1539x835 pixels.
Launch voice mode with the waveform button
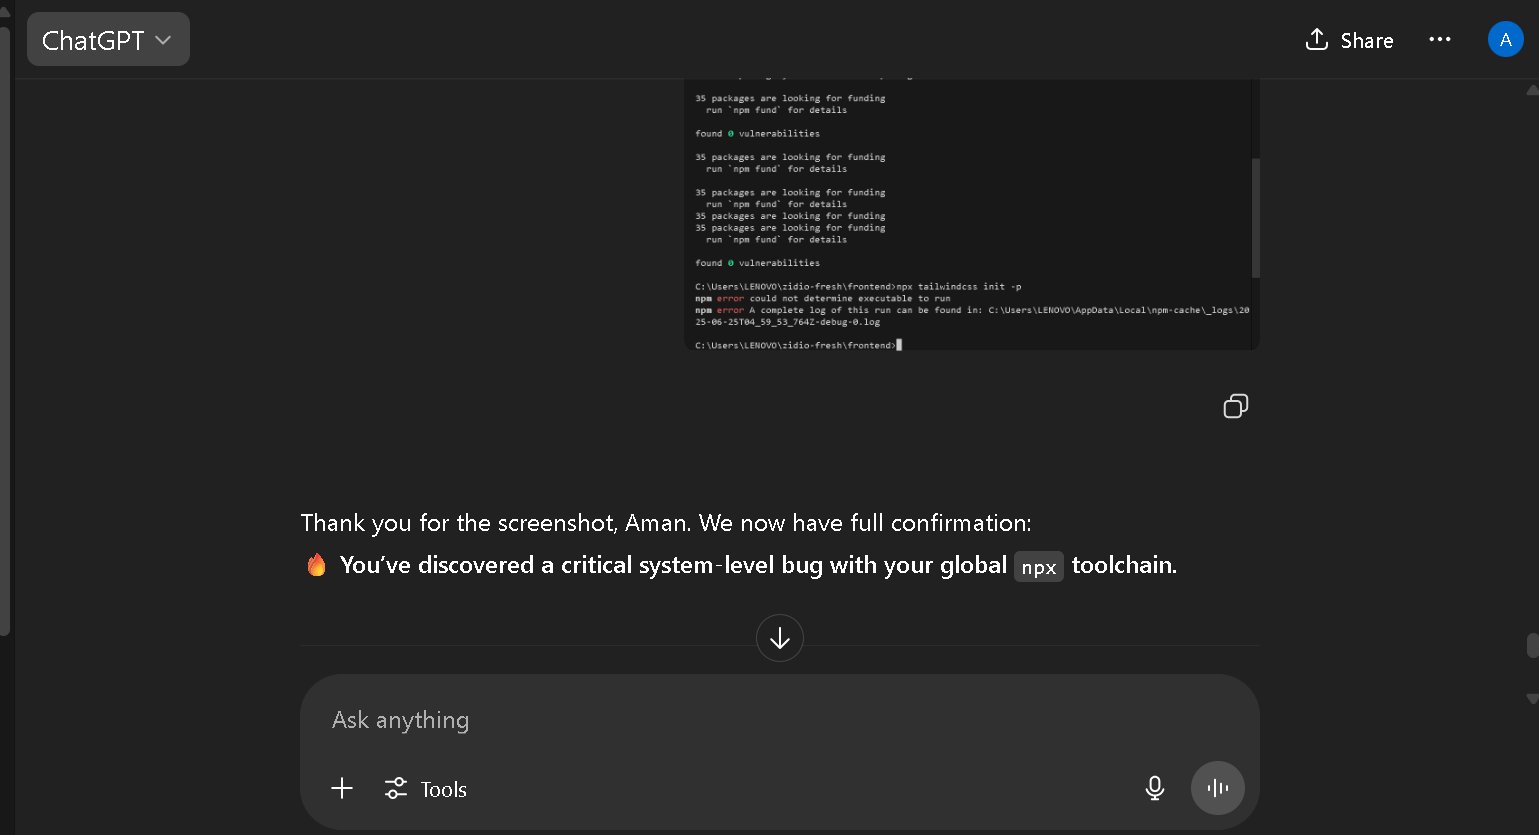click(x=1217, y=788)
